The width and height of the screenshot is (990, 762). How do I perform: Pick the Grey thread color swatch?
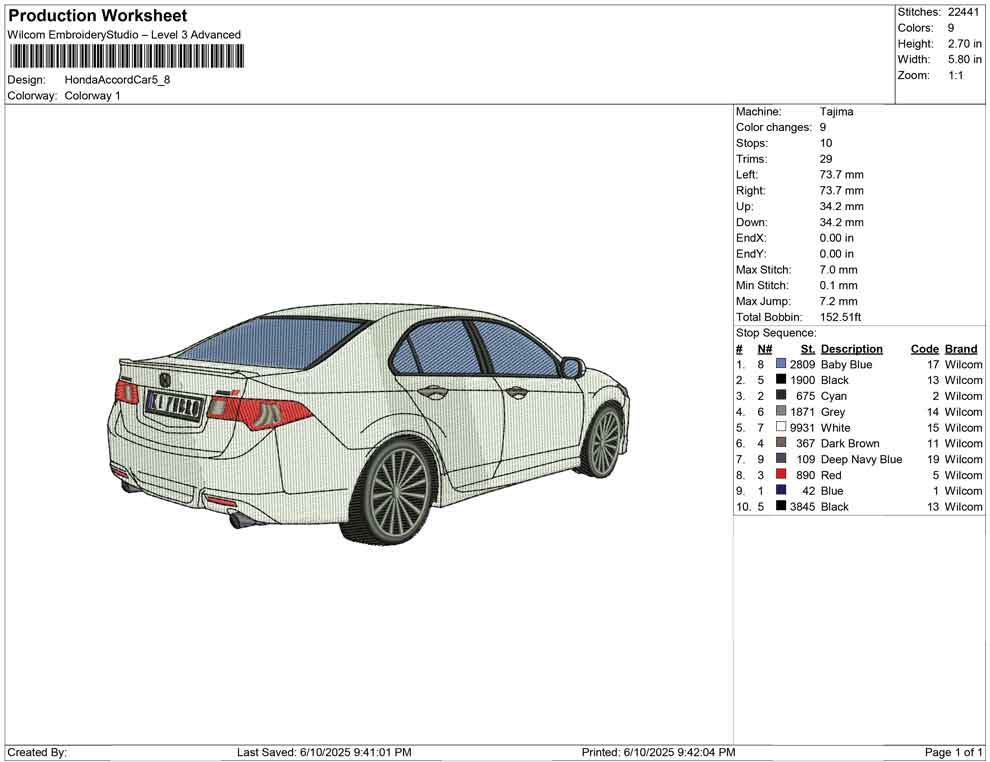point(781,412)
